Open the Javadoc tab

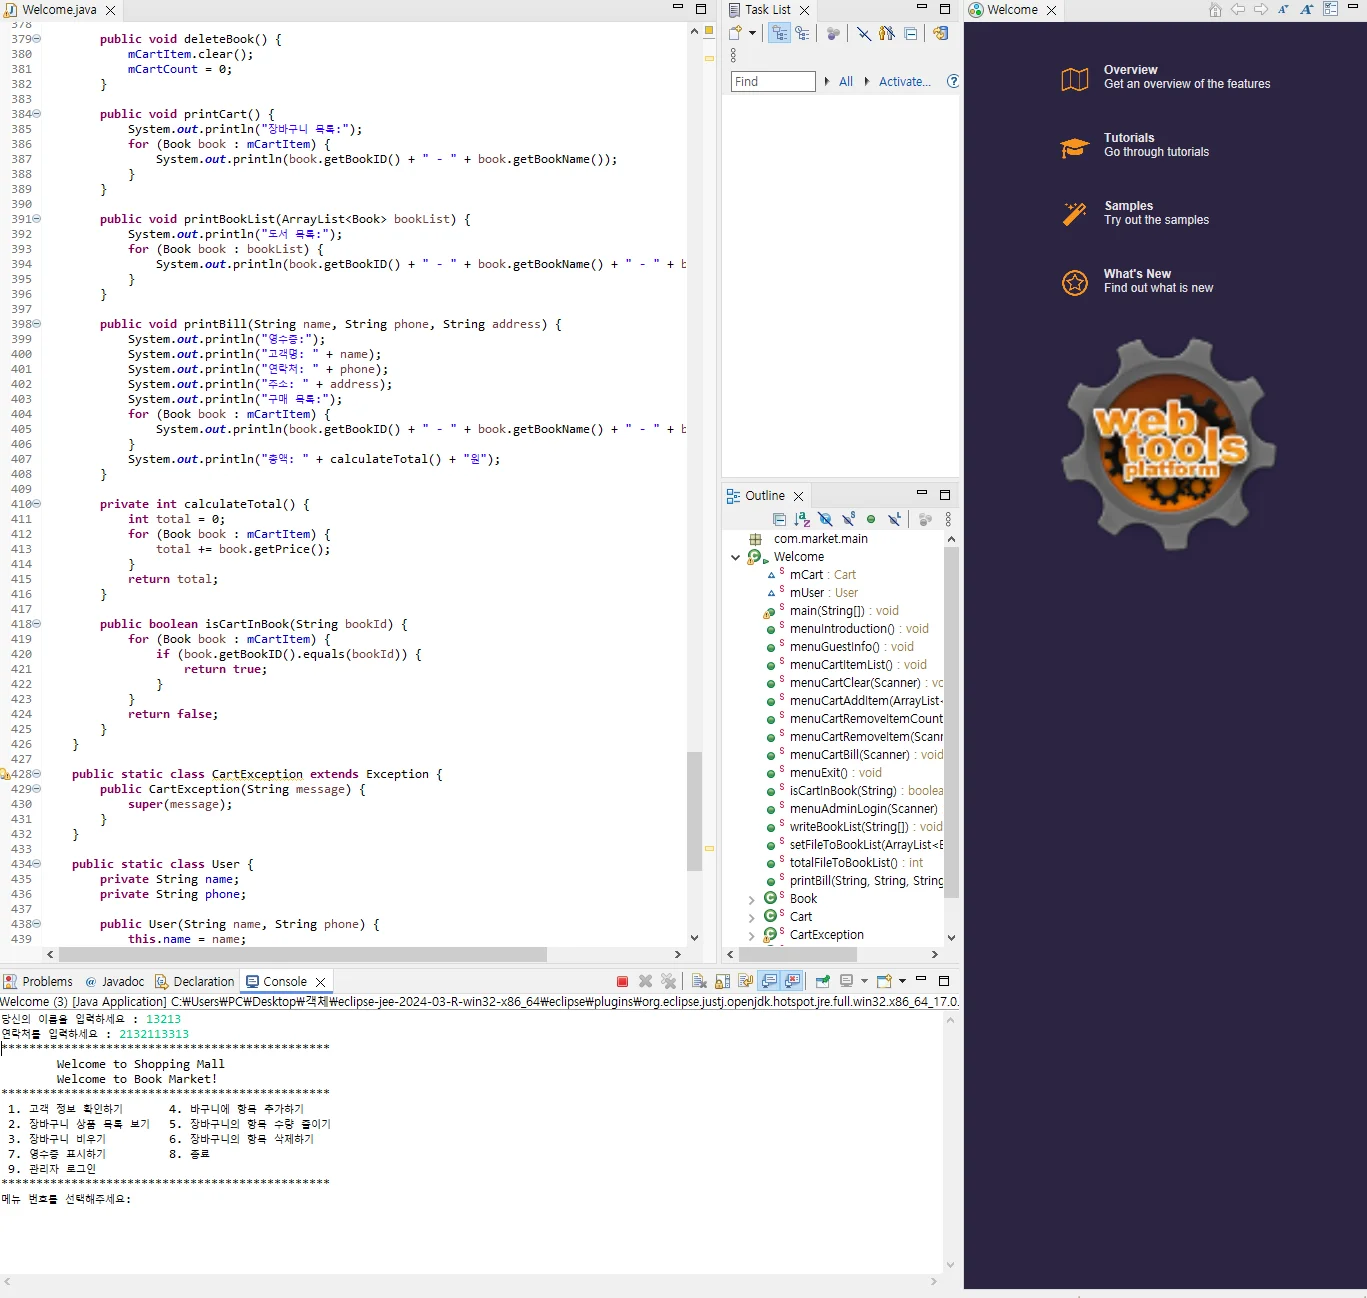point(115,982)
